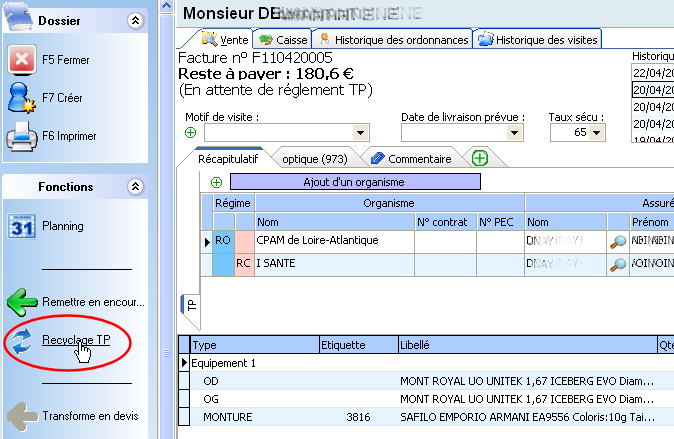Click green plus next to Motif de visite
674x439 pixels.
pyautogui.click(x=190, y=132)
